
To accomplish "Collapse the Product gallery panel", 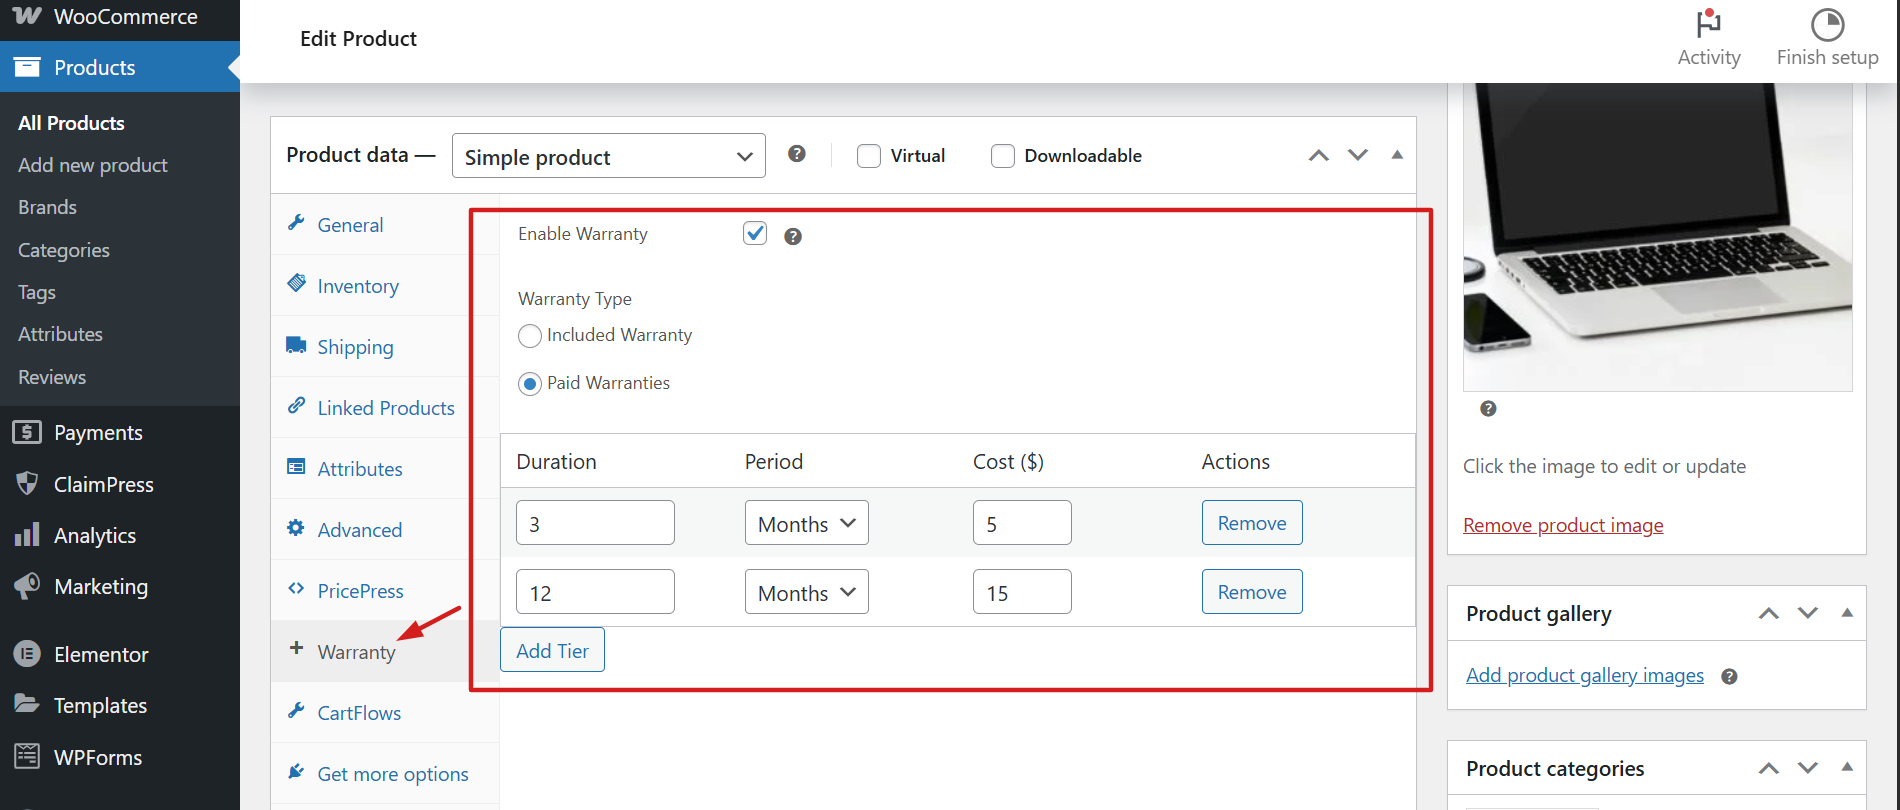I will click(x=1846, y=613).
